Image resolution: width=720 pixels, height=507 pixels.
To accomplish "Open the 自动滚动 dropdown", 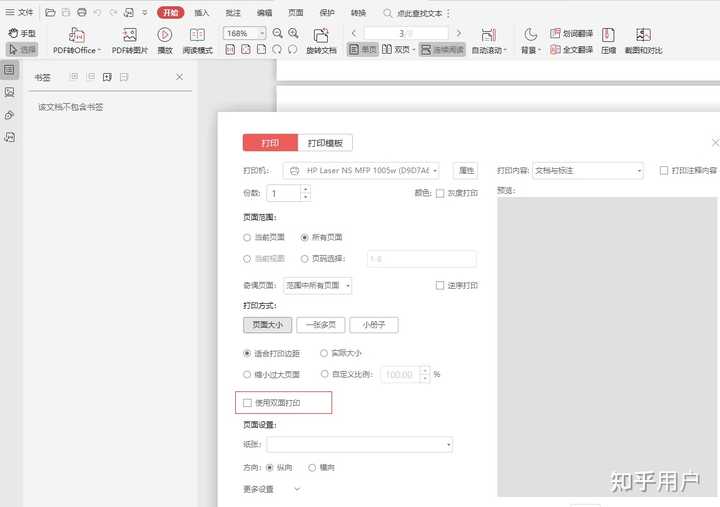I will coord(505,50).
